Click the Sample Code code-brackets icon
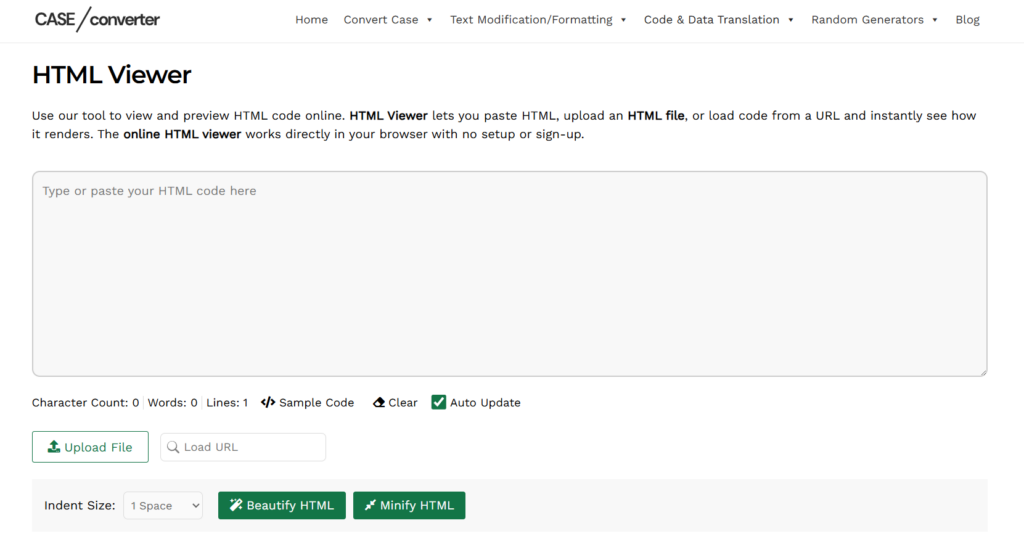The height and width of the screenshot is (544, 1024). tap(268, 402)
